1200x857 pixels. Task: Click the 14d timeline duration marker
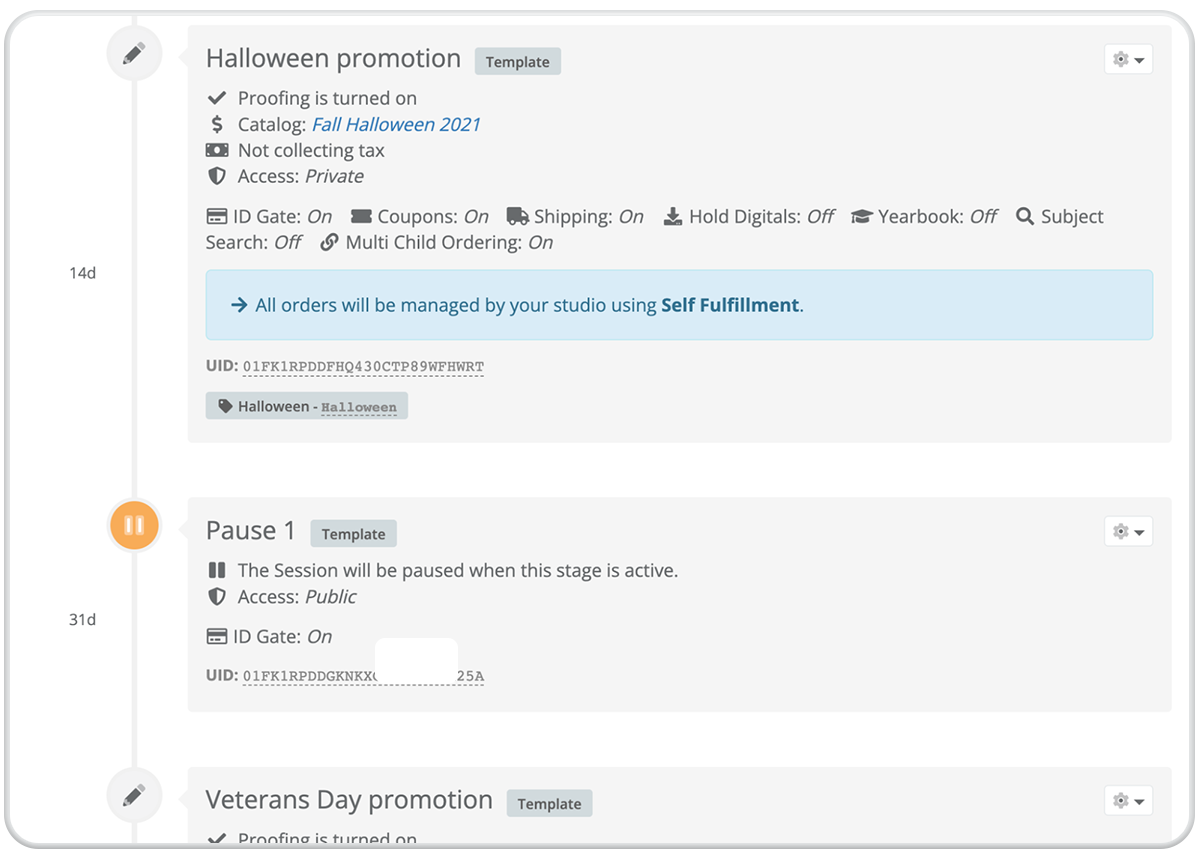82,272
